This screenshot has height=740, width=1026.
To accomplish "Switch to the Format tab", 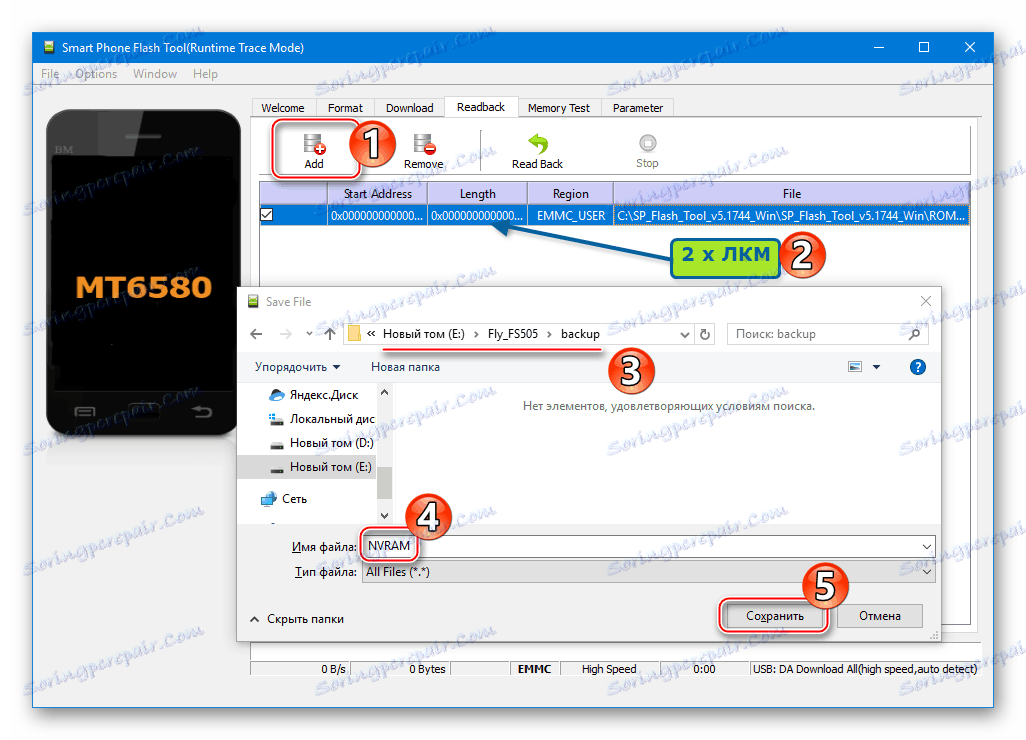I will (x=345, y=108).
